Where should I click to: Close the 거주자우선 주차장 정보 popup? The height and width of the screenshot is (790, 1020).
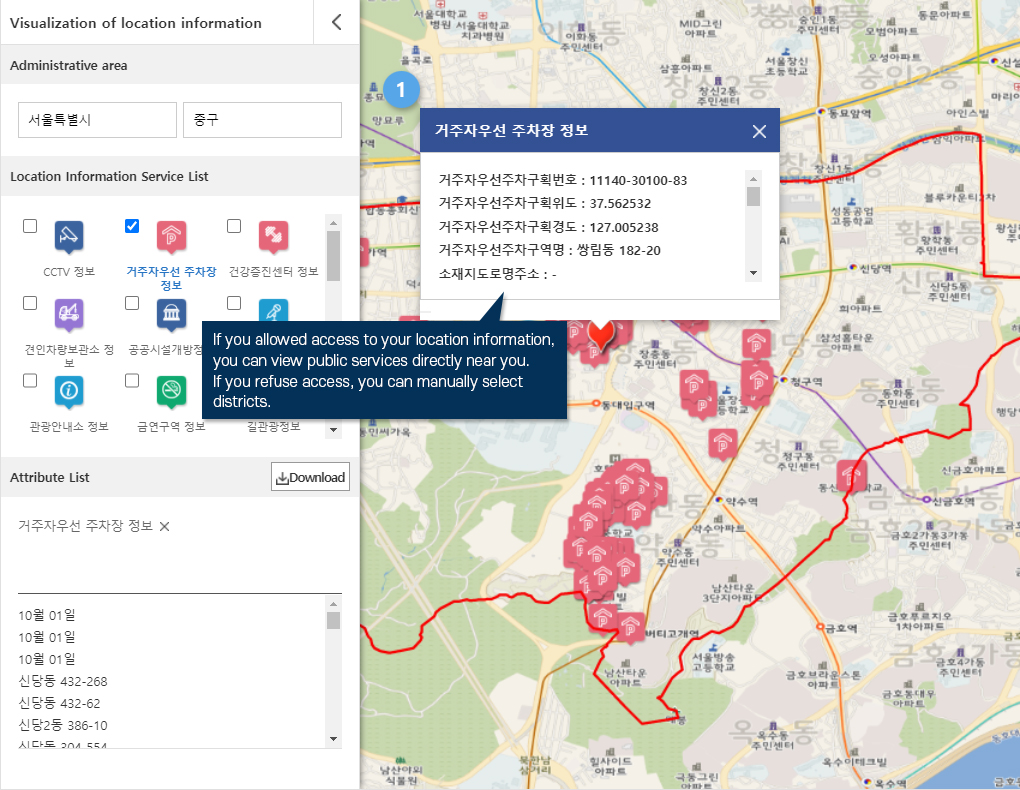coord(759,131)
